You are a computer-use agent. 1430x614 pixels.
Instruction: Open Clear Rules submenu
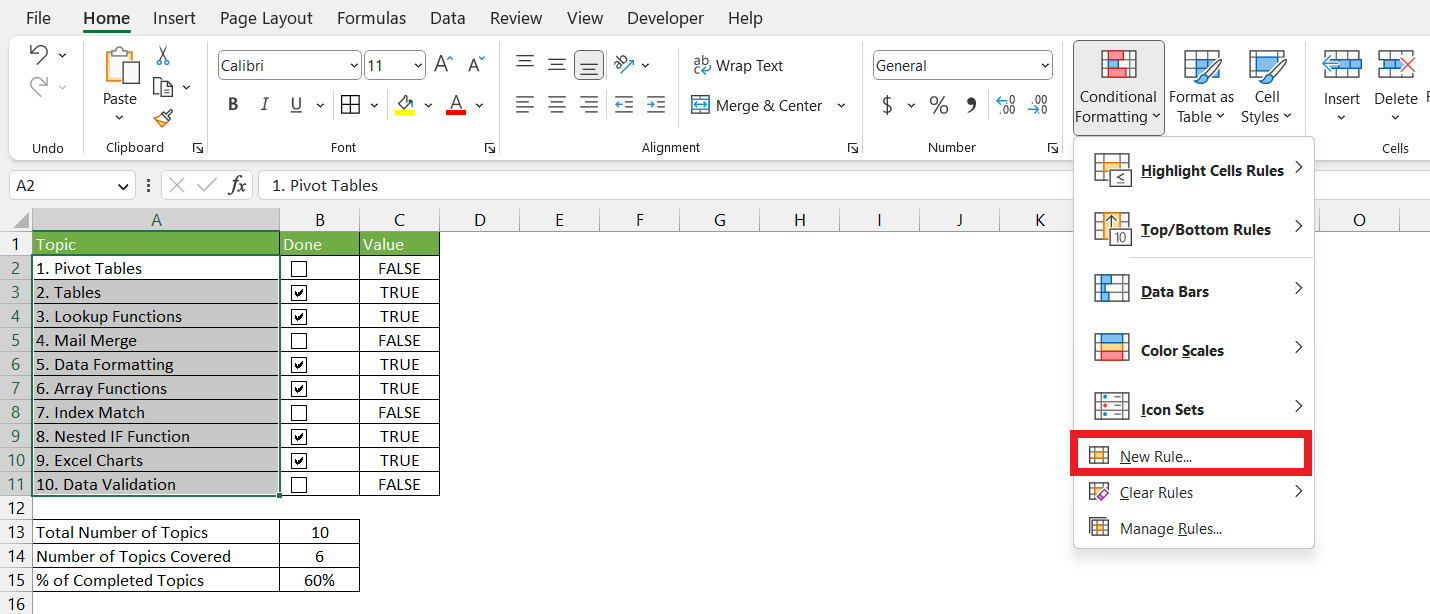pyautogui.click(x=1194, y=492)
